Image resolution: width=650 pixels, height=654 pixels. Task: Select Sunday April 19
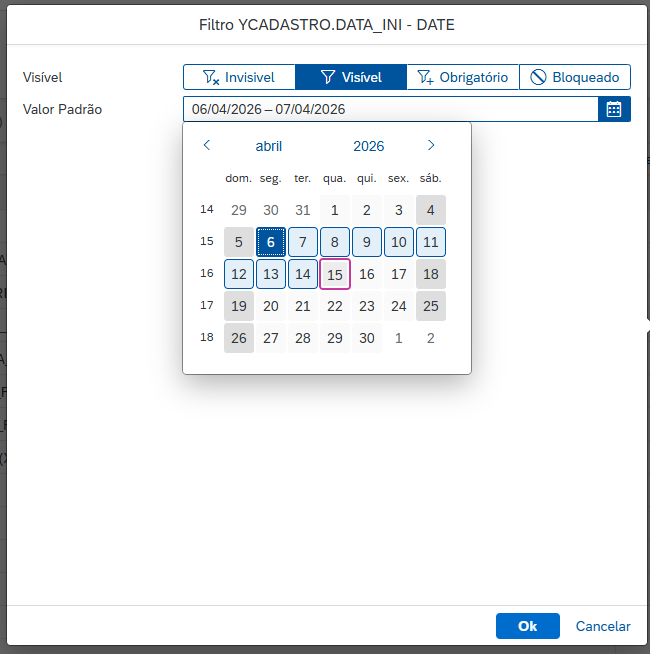pyautogui.click(x=239, y=306)
